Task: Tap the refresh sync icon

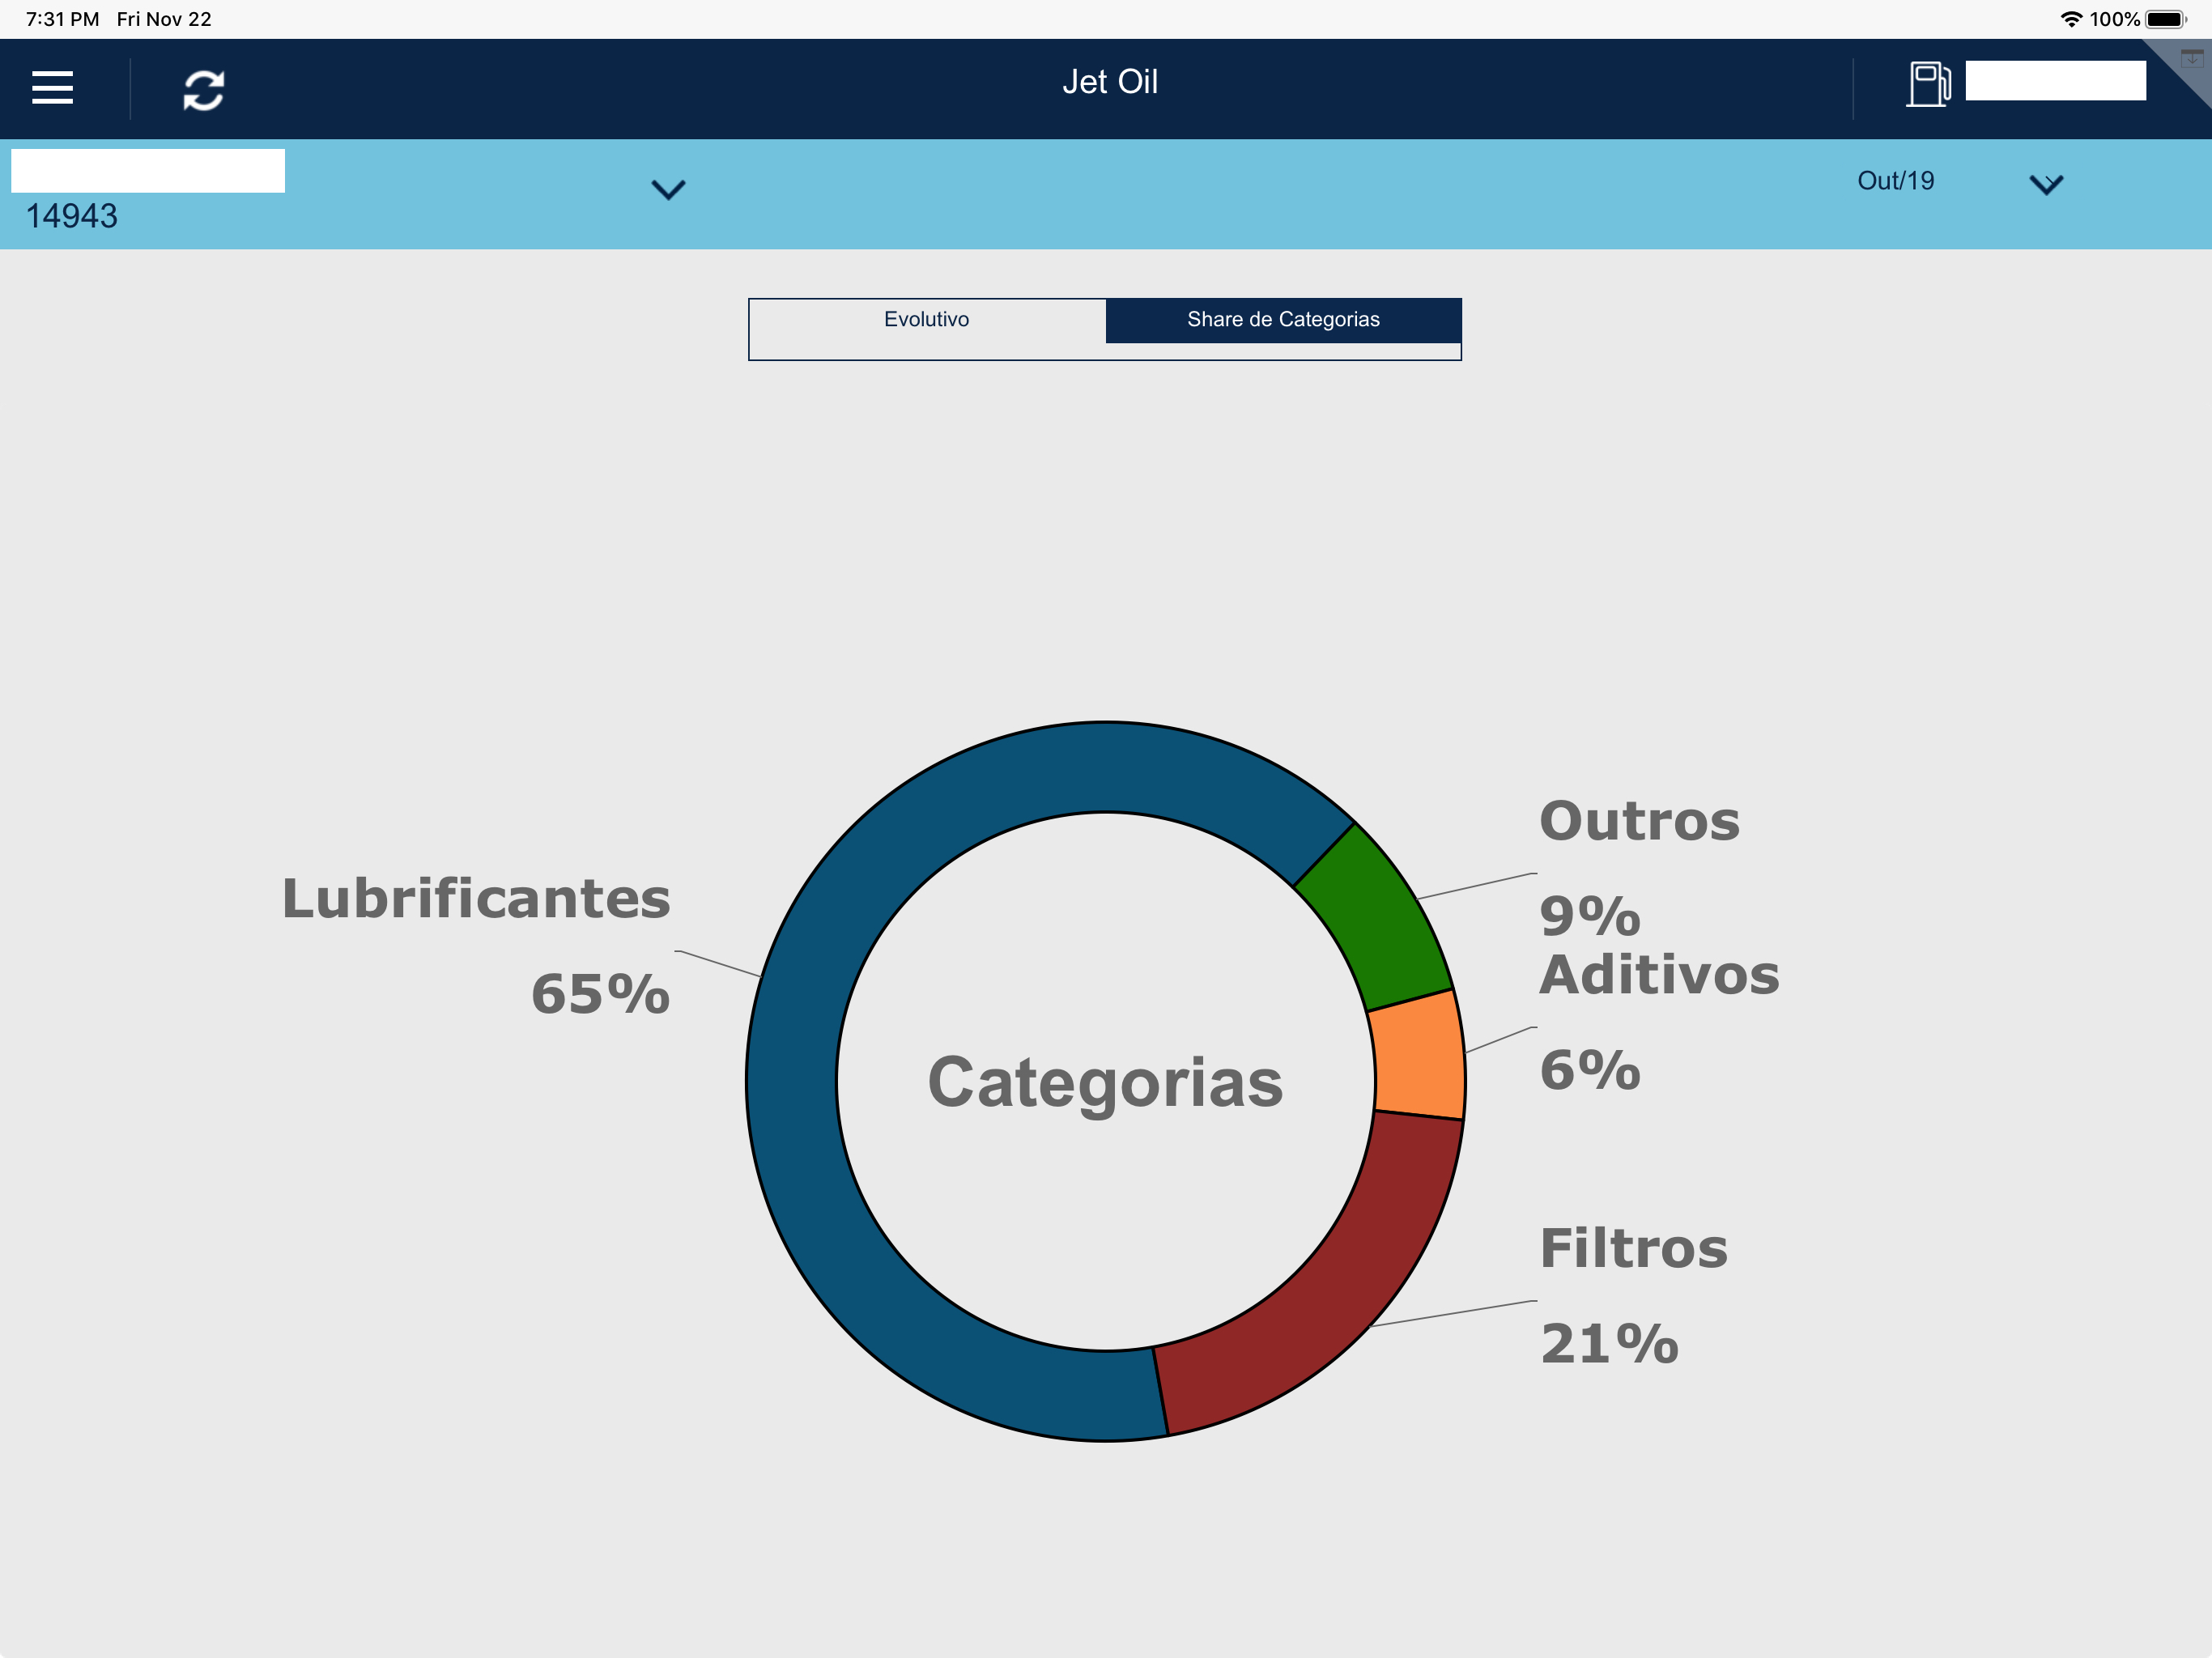Action: tap(203, 90)
